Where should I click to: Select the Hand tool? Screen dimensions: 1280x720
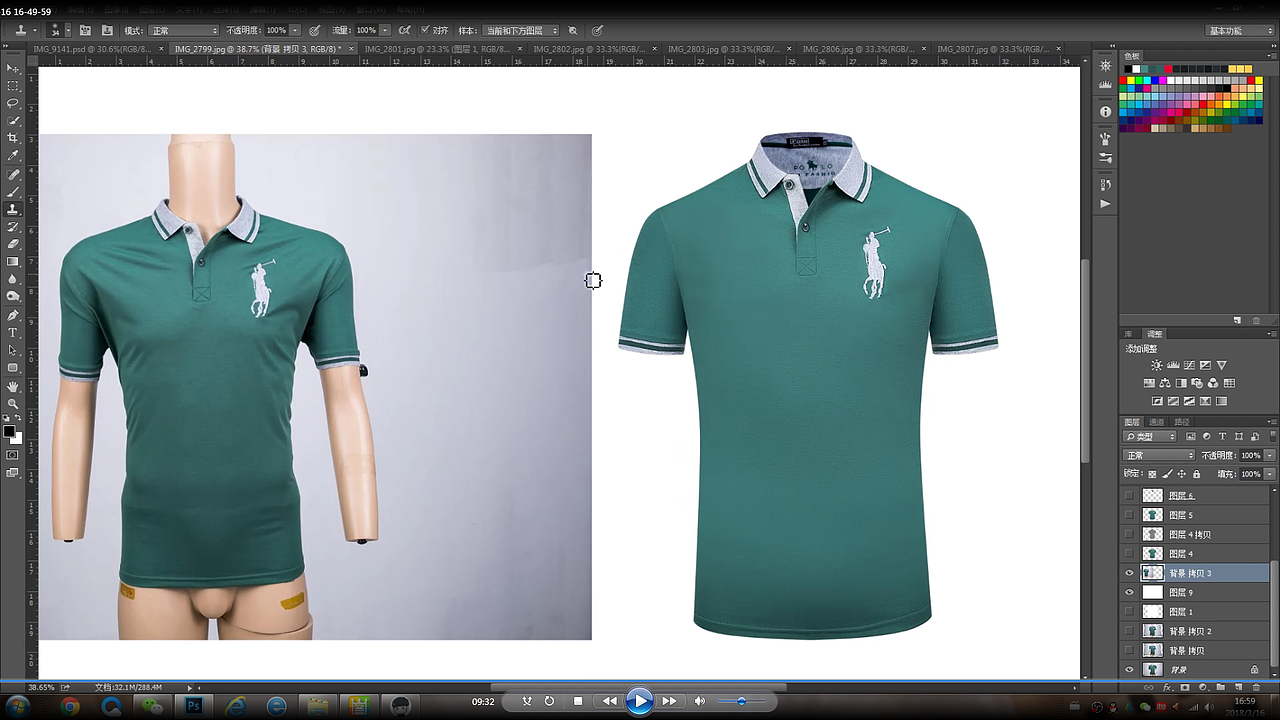coord(13,386)
